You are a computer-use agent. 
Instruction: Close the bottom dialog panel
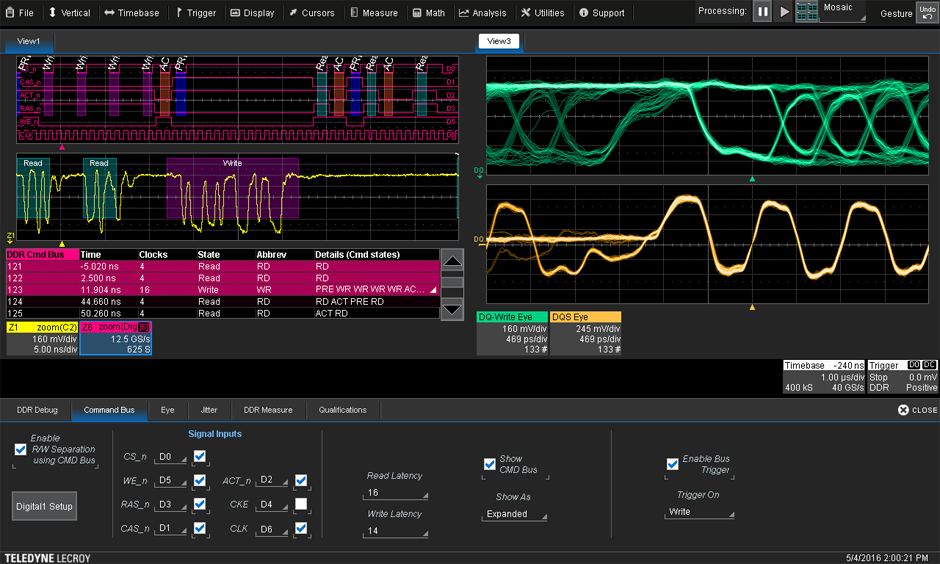point(917,410)
